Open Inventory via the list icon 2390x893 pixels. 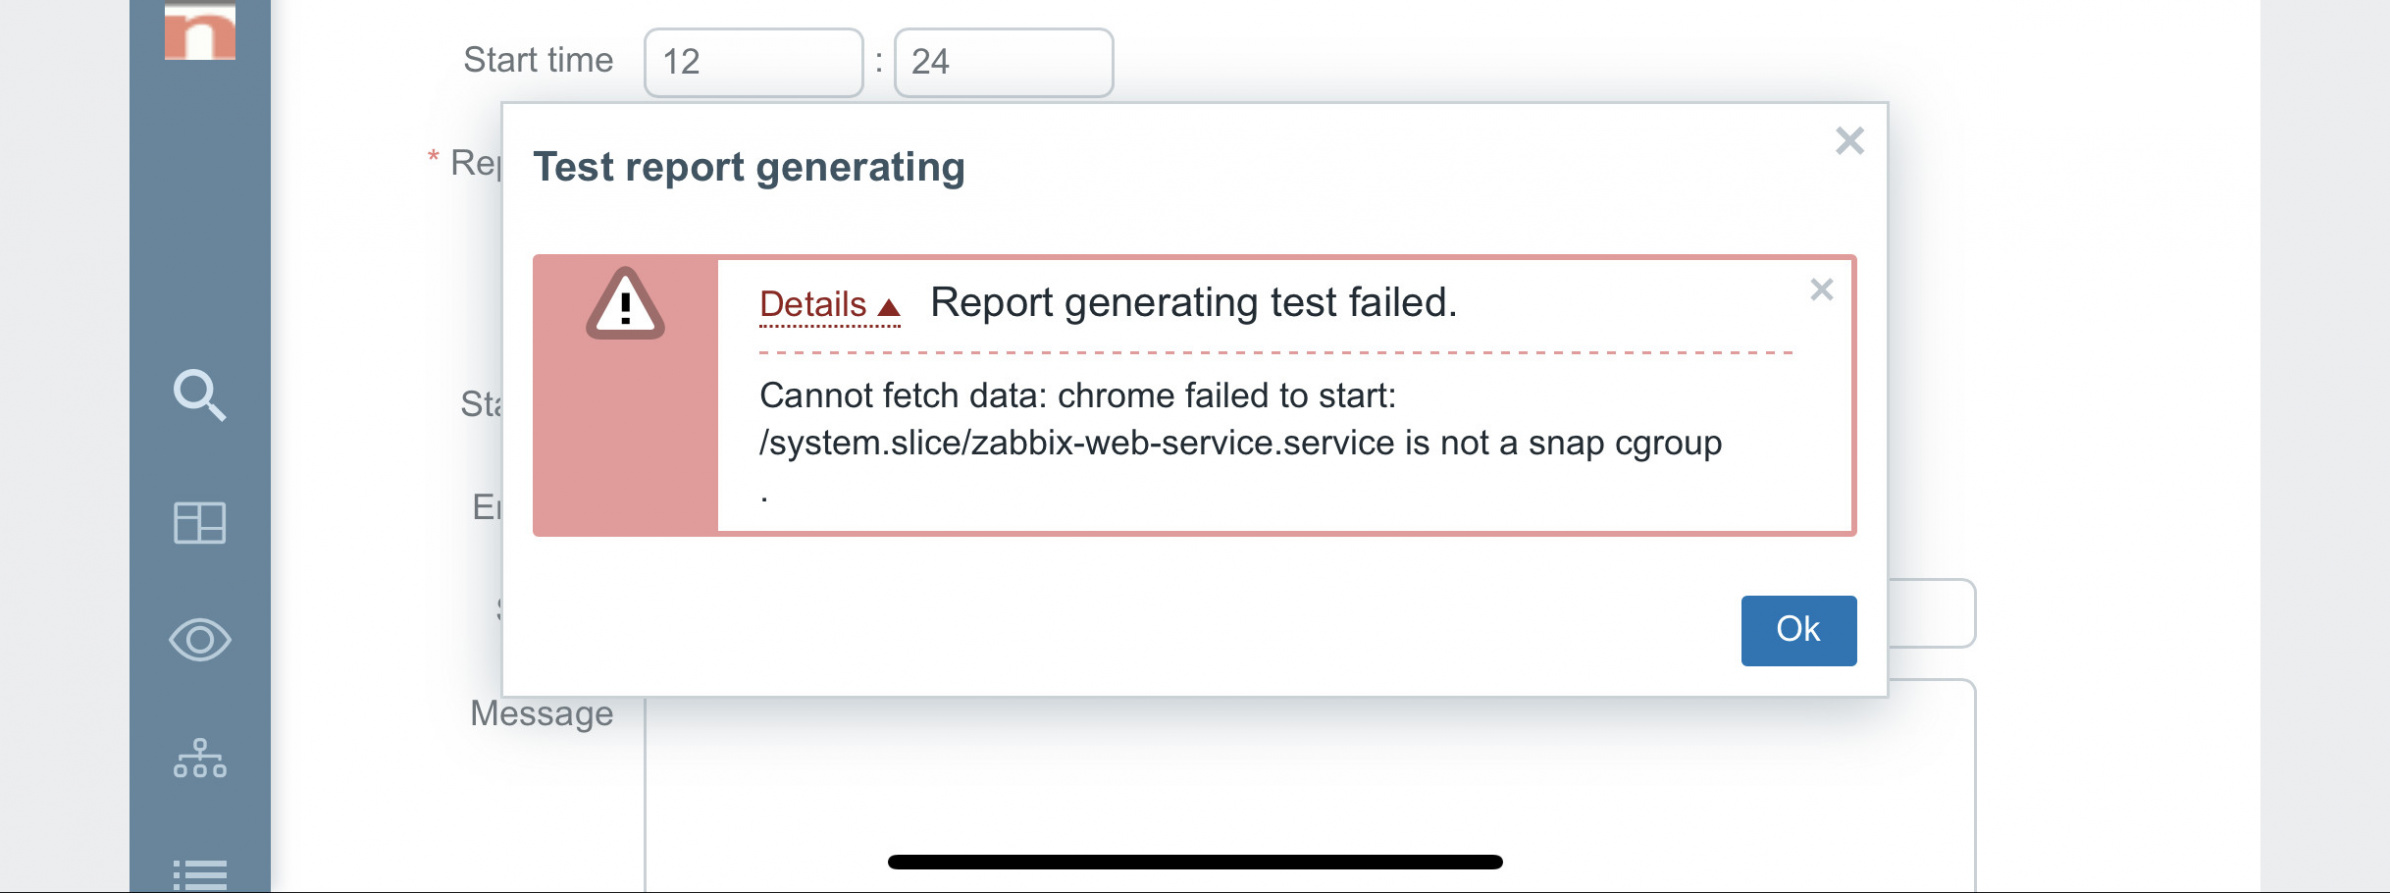pos(200,874)
